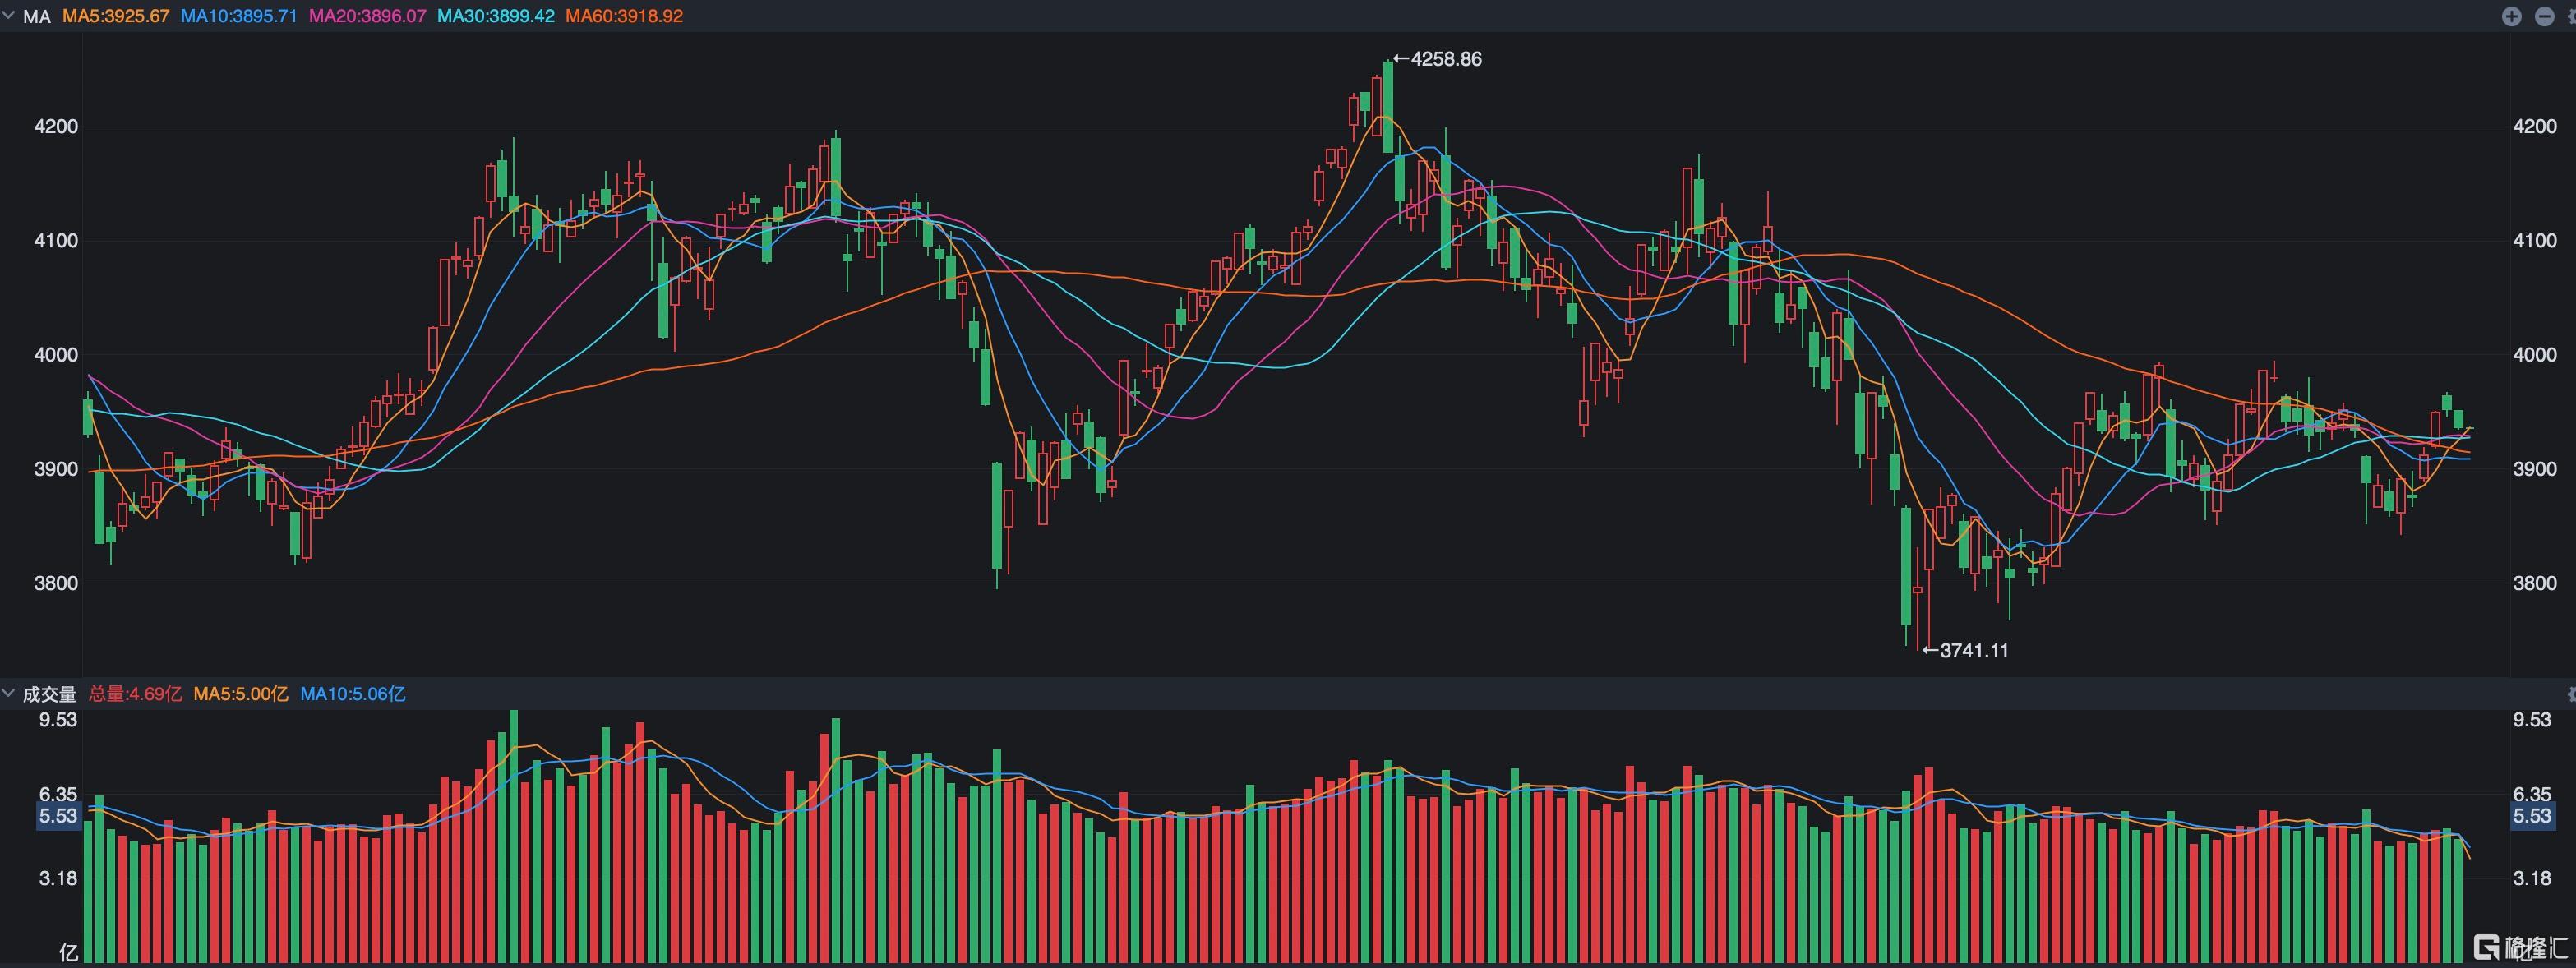
Task: Zoom out the chart with minus icon
Action: tap(2544, 17)
